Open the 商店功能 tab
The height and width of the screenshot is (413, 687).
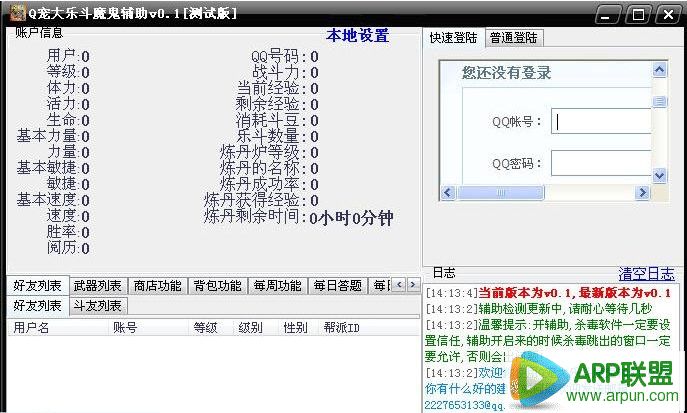[158, 286]
